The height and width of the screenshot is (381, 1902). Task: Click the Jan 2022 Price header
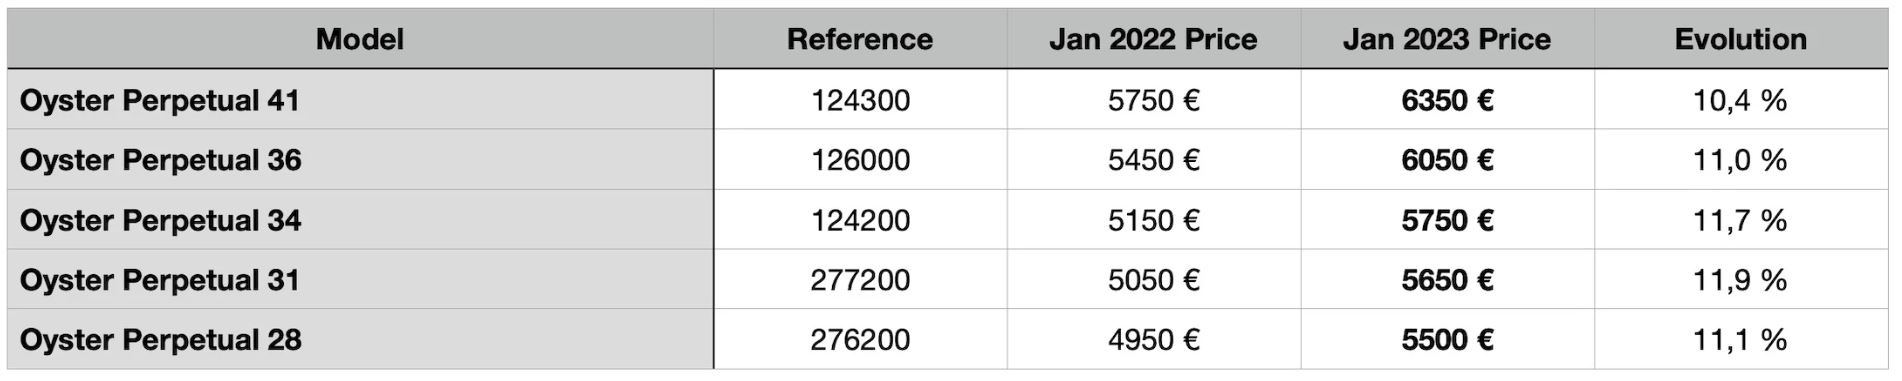(x=1153, y=39)
